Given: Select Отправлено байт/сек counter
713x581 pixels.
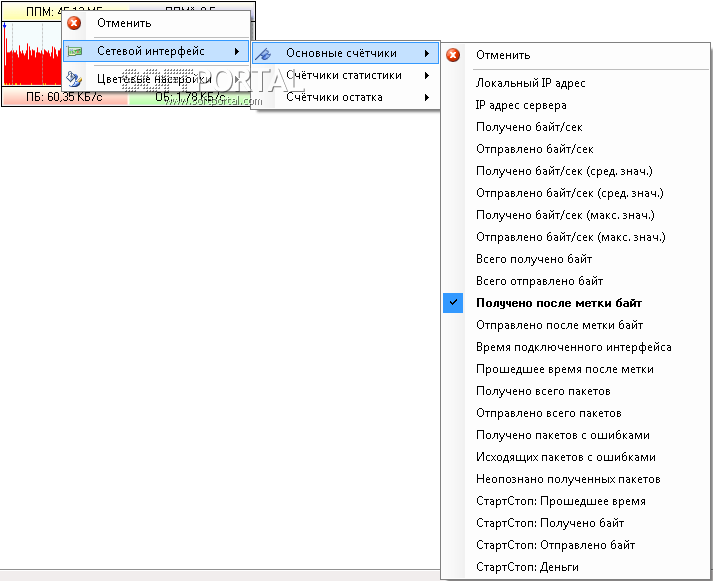Looking at the screenshot, I should pos(576,149).
